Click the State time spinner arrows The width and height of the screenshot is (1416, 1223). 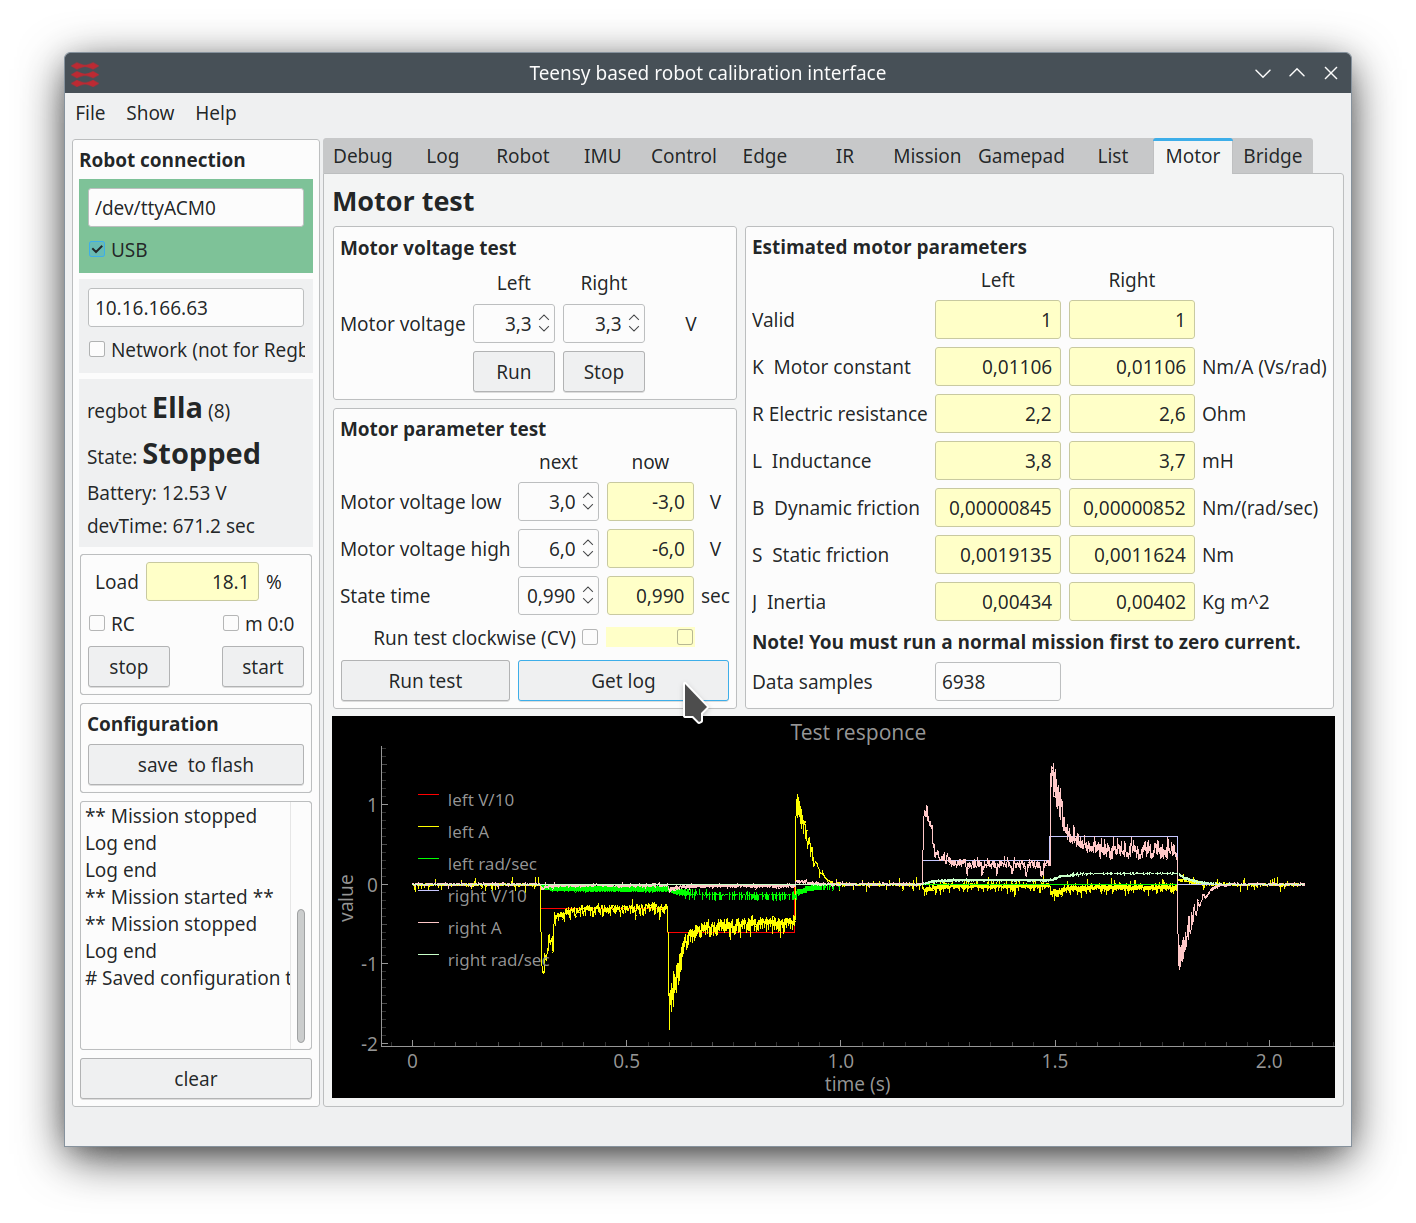(588, 596)
